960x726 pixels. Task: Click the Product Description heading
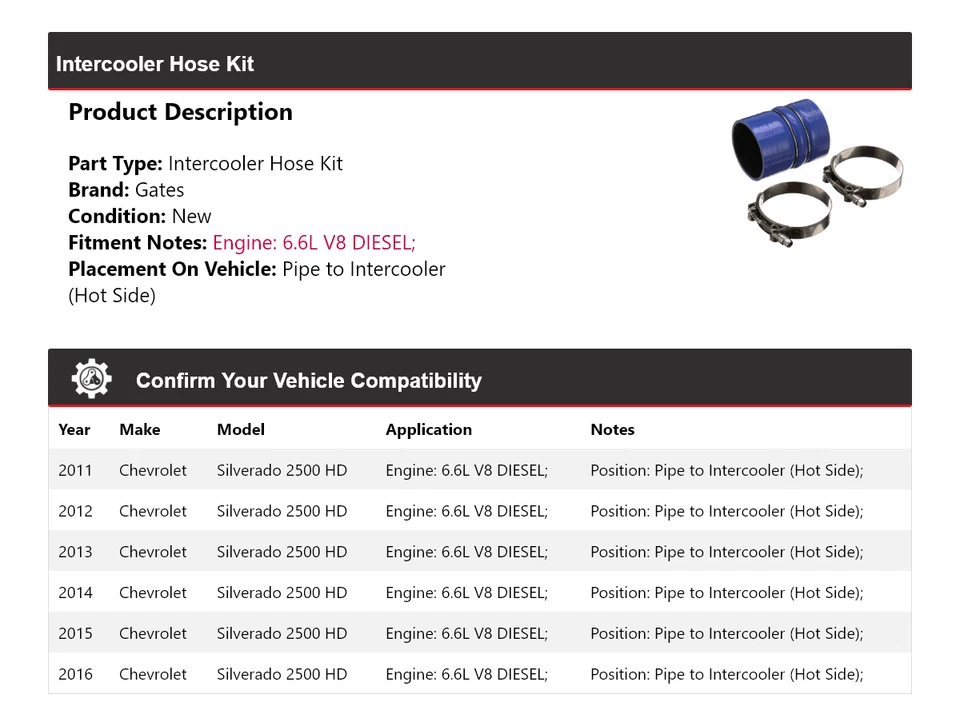180,112
